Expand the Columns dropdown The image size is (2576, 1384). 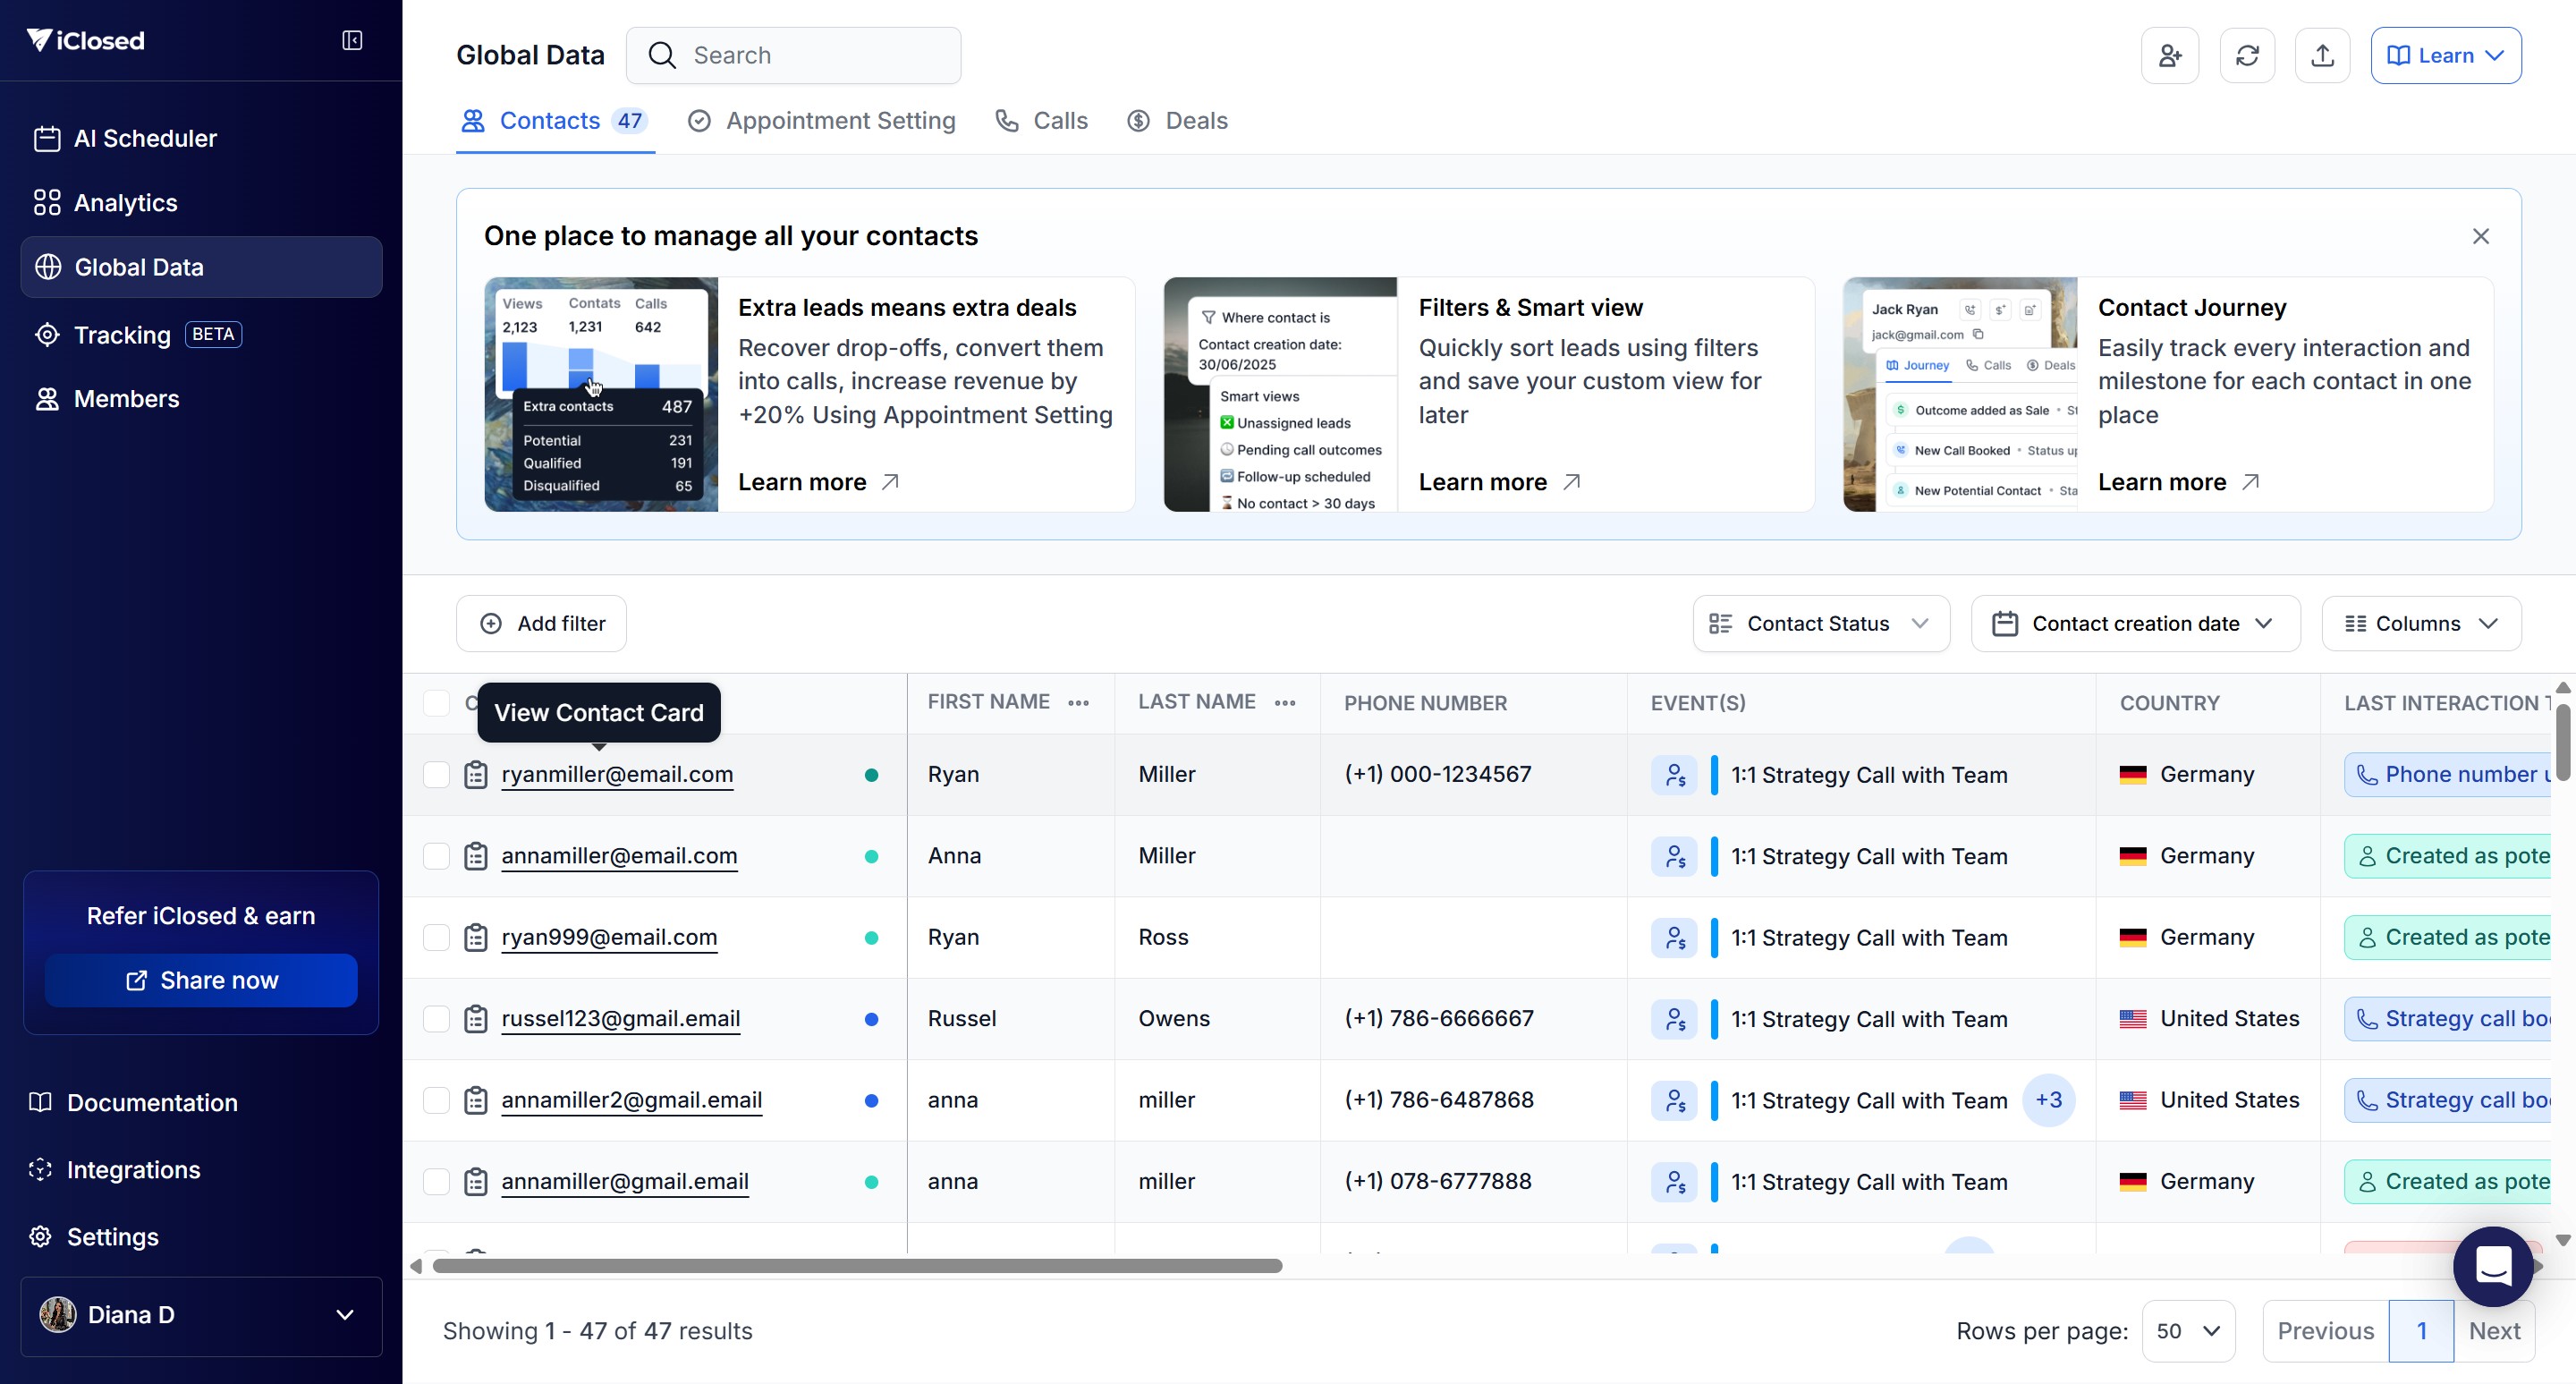(2420, 624)
